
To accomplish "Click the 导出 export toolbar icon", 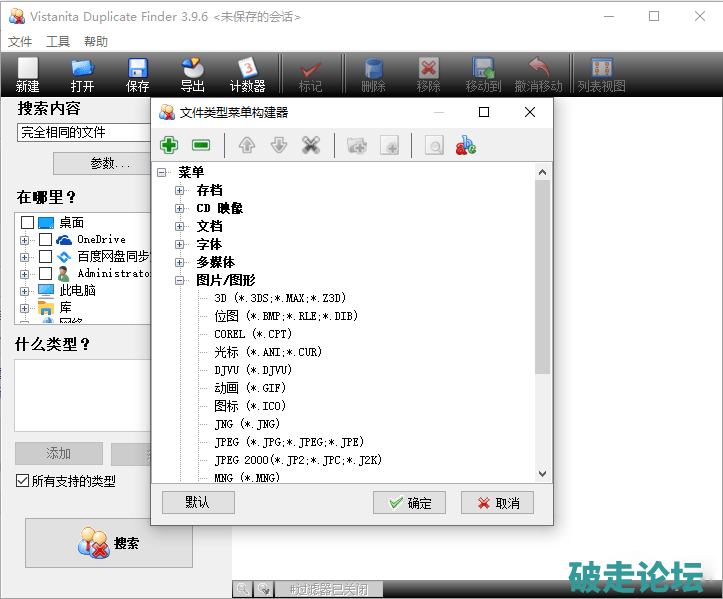I will (x=193, y=75).
